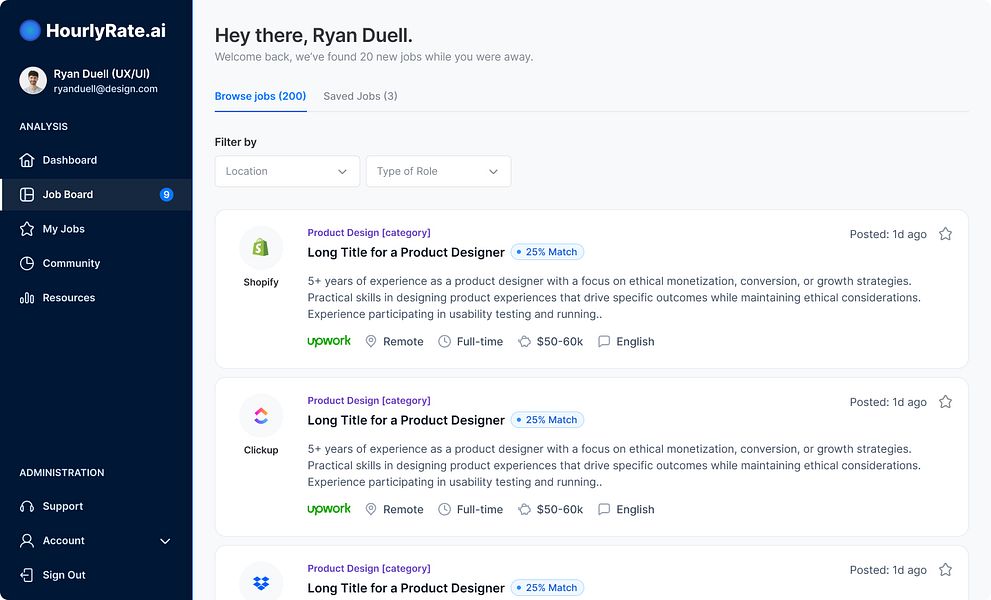Open My Jobs star icon in sidebar

point(27,229)
